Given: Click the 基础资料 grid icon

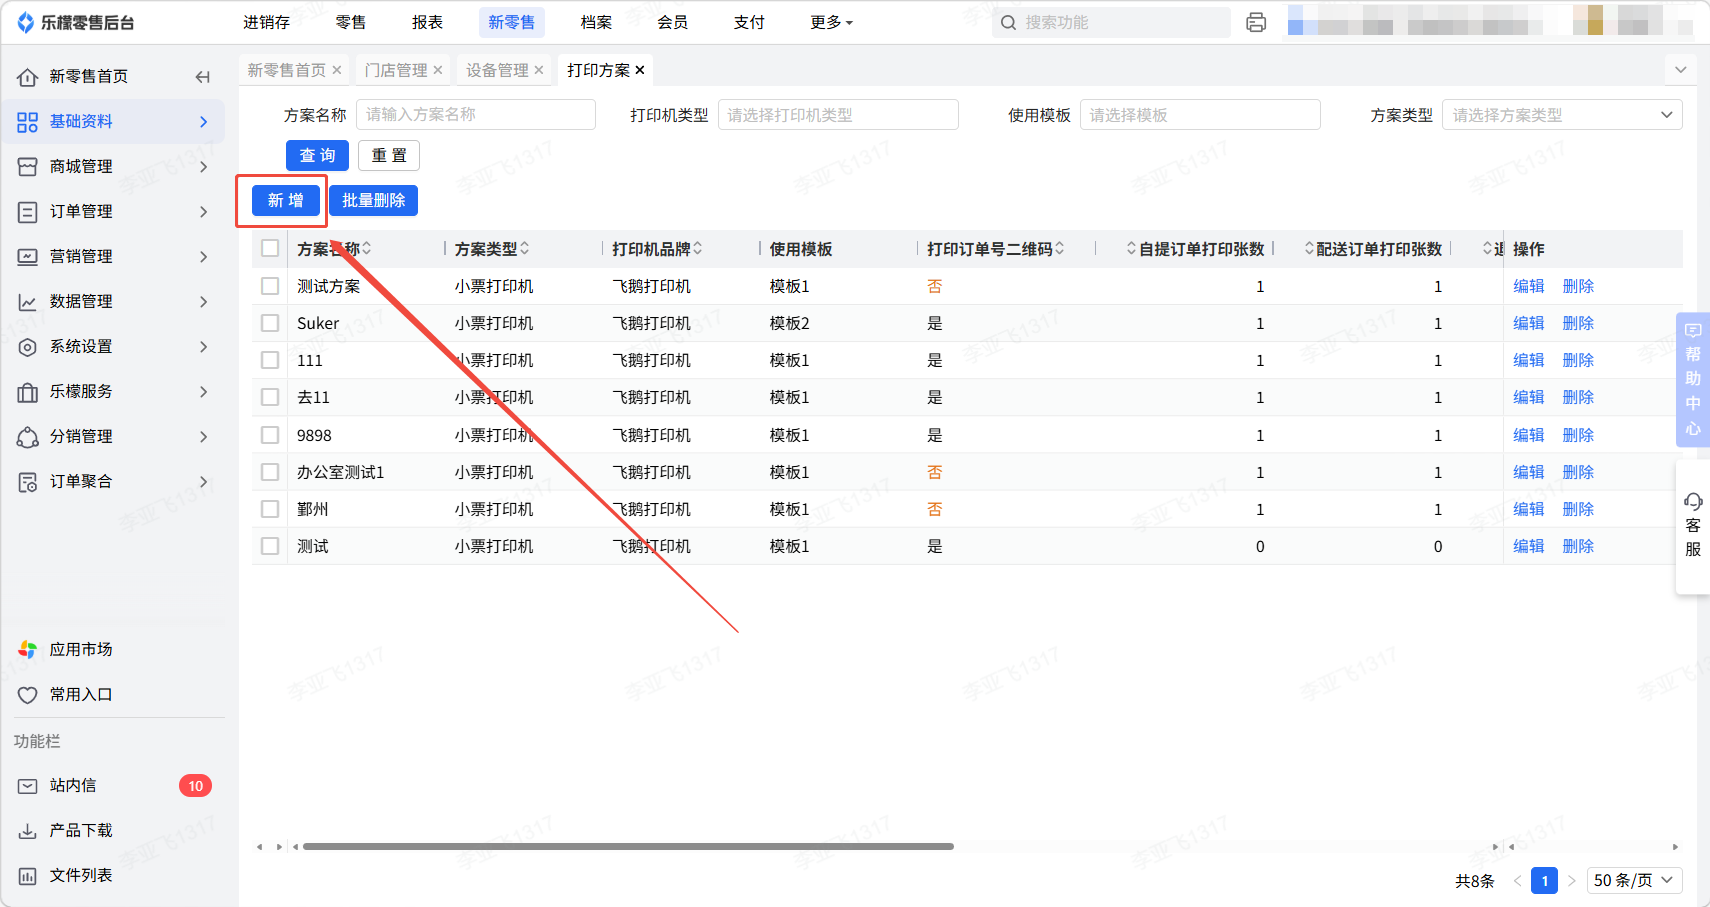Looking at the screenshot, I should [28, 122].
